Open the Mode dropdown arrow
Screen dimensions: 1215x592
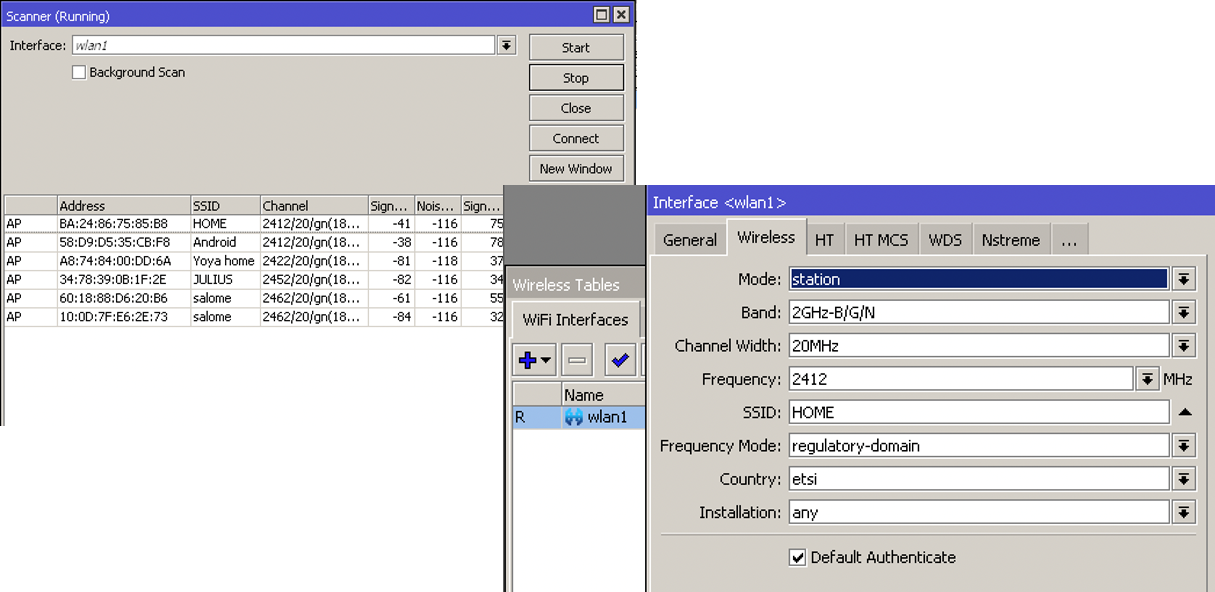pyautogui.click(x=1184, y=279)
